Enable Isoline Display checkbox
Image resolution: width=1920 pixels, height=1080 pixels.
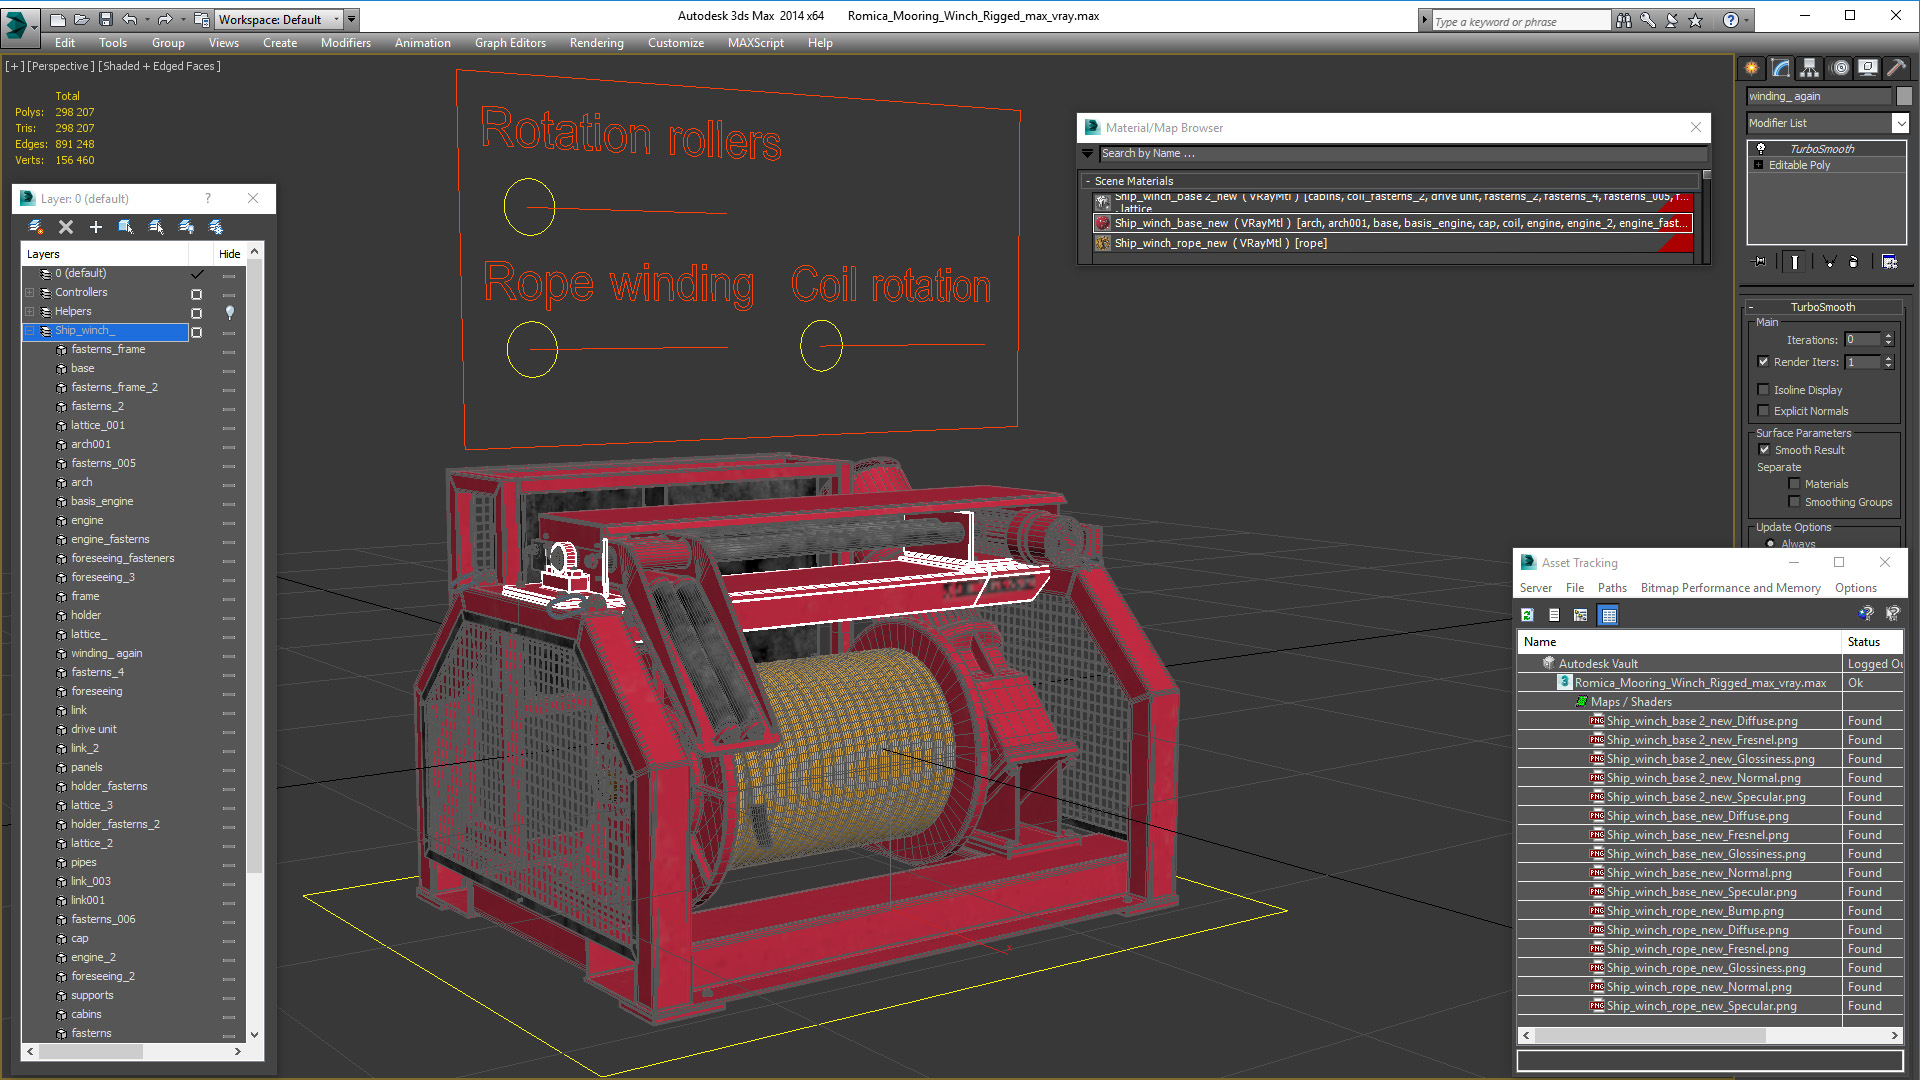point(1764,390)
